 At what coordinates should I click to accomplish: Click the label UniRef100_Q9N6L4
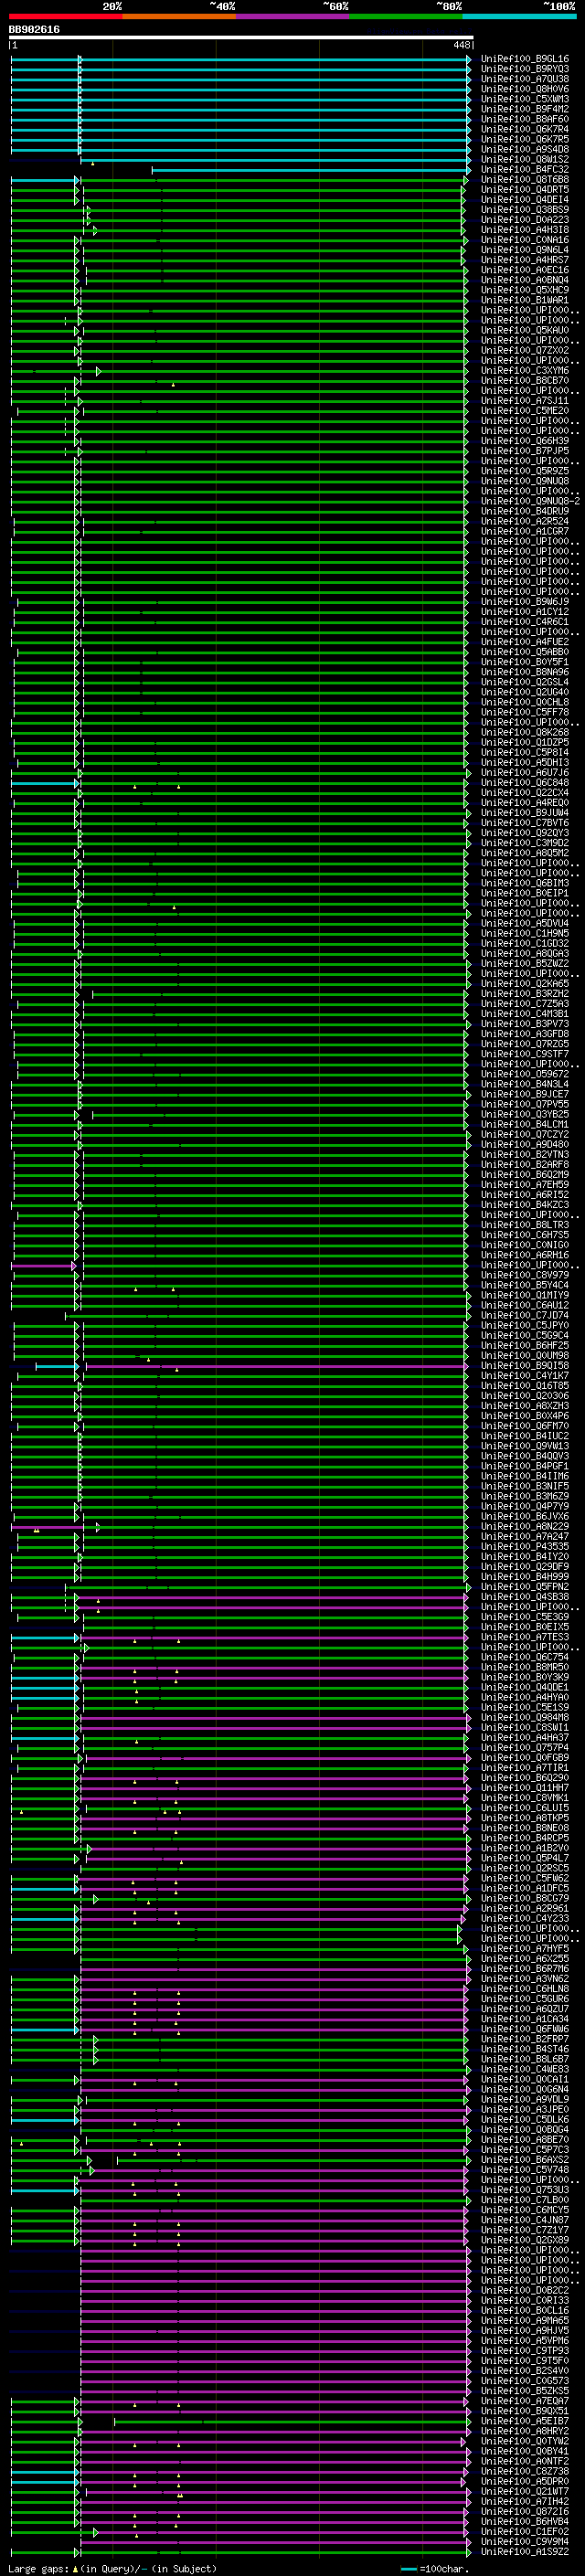pyautogui.click(x=525, y=250)
